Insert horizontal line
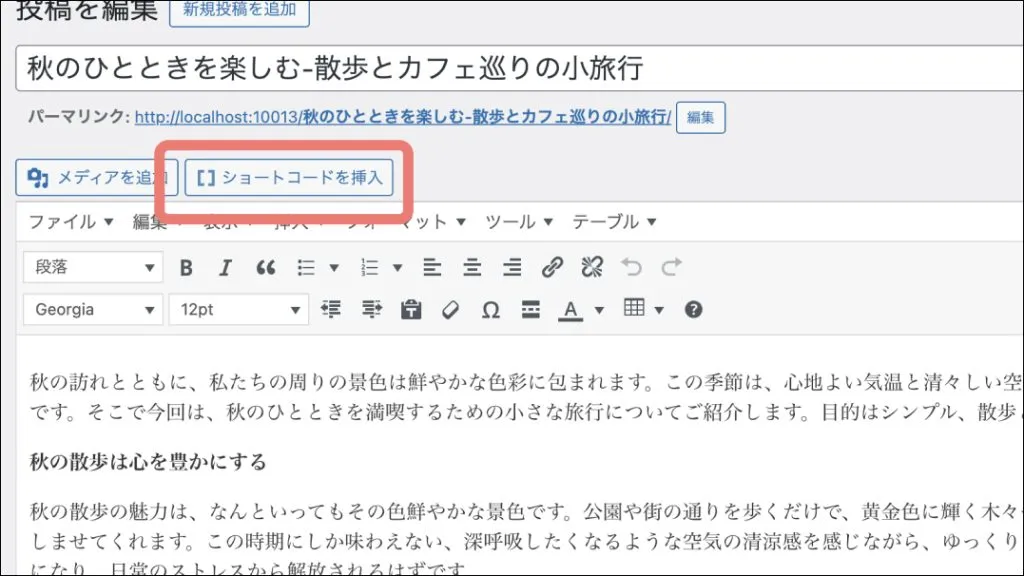 pos(531,310)
